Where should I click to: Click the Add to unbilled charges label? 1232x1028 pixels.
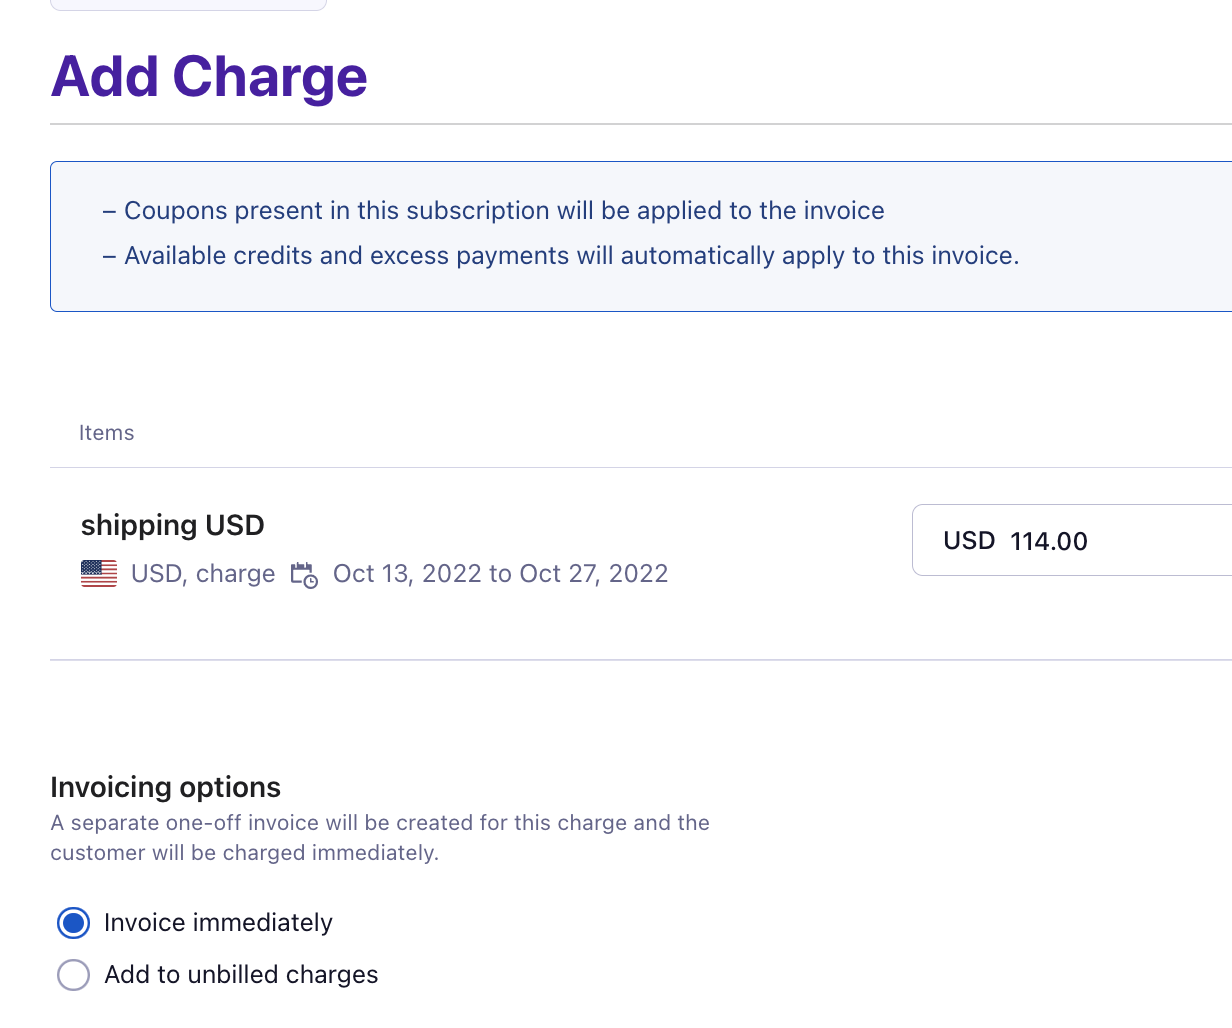click(242, 974)
